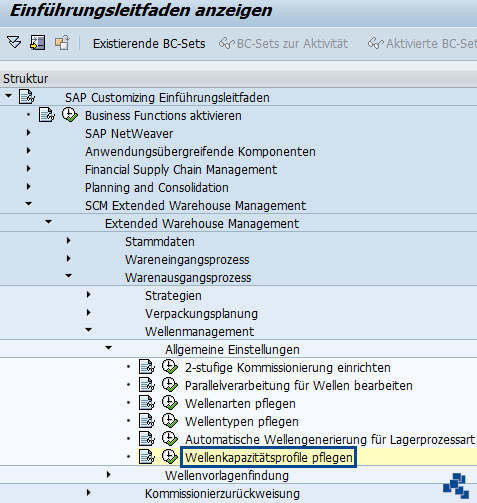Execute activity icon for Wellentypen pflegen
The image size is (477, 503).
point(170,421)
